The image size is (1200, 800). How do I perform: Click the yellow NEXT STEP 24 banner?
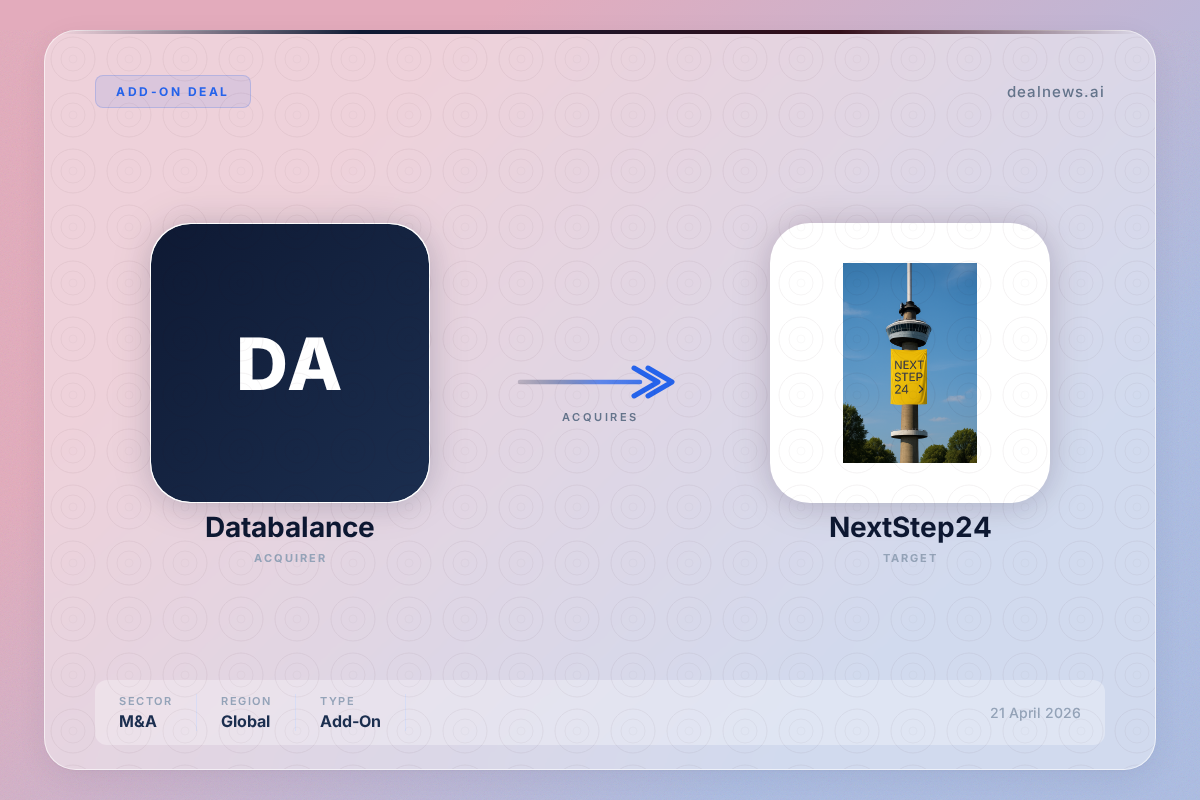click(x=908, y=377)
